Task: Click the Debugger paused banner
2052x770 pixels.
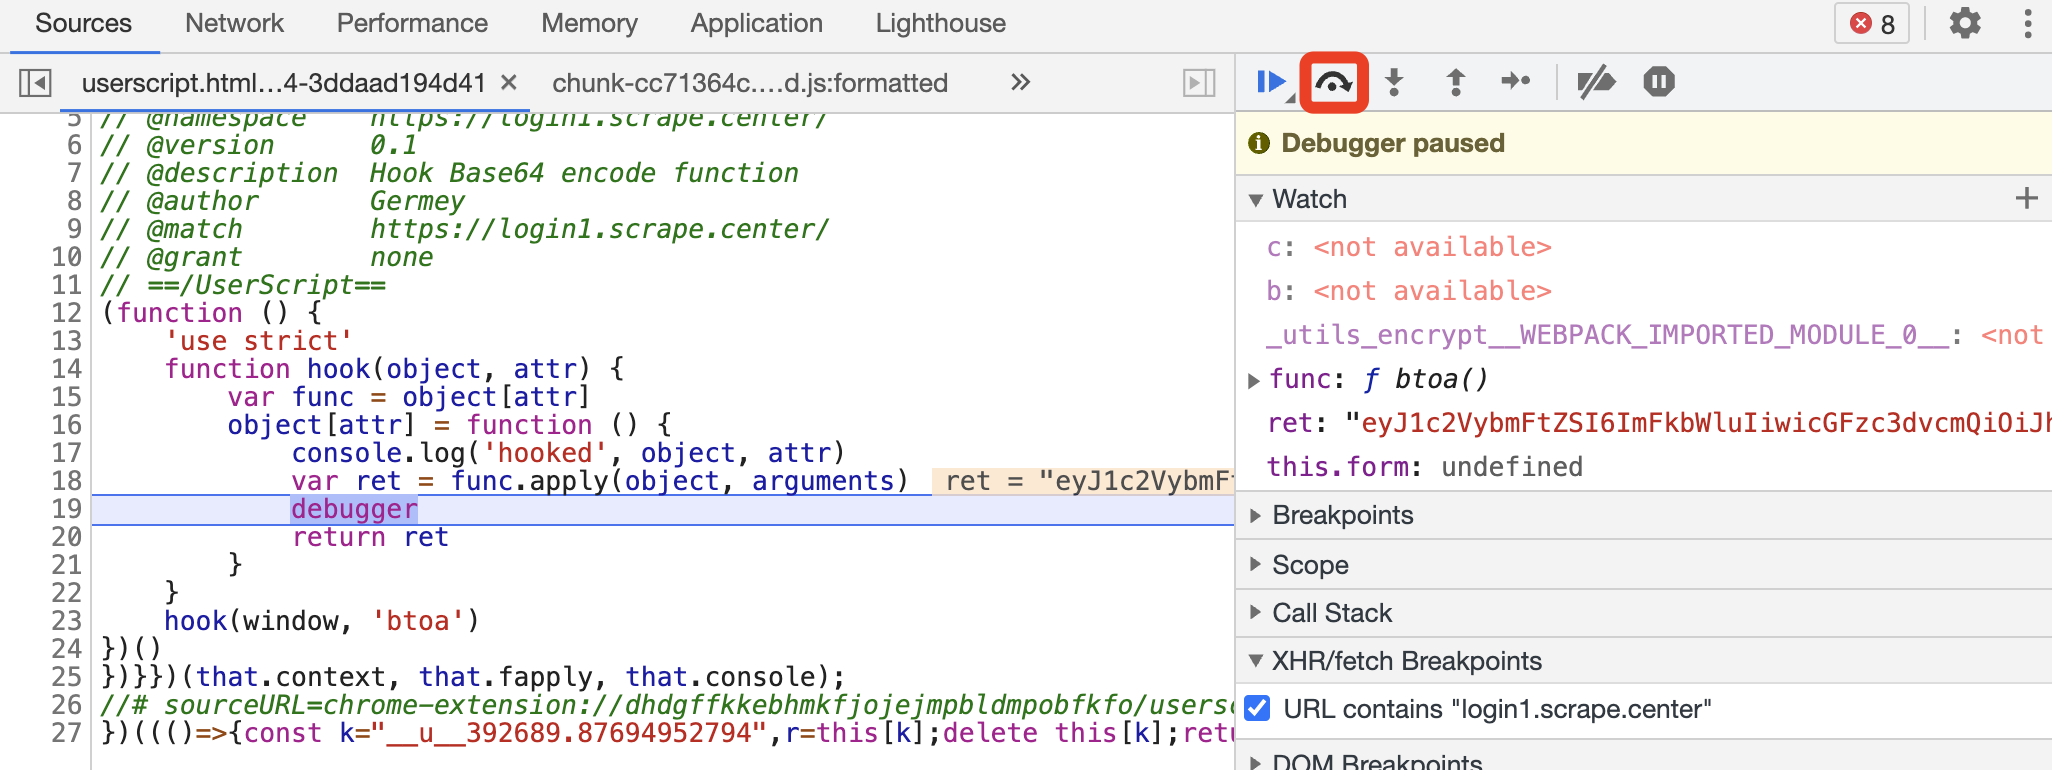Action: click(1644, 143)
